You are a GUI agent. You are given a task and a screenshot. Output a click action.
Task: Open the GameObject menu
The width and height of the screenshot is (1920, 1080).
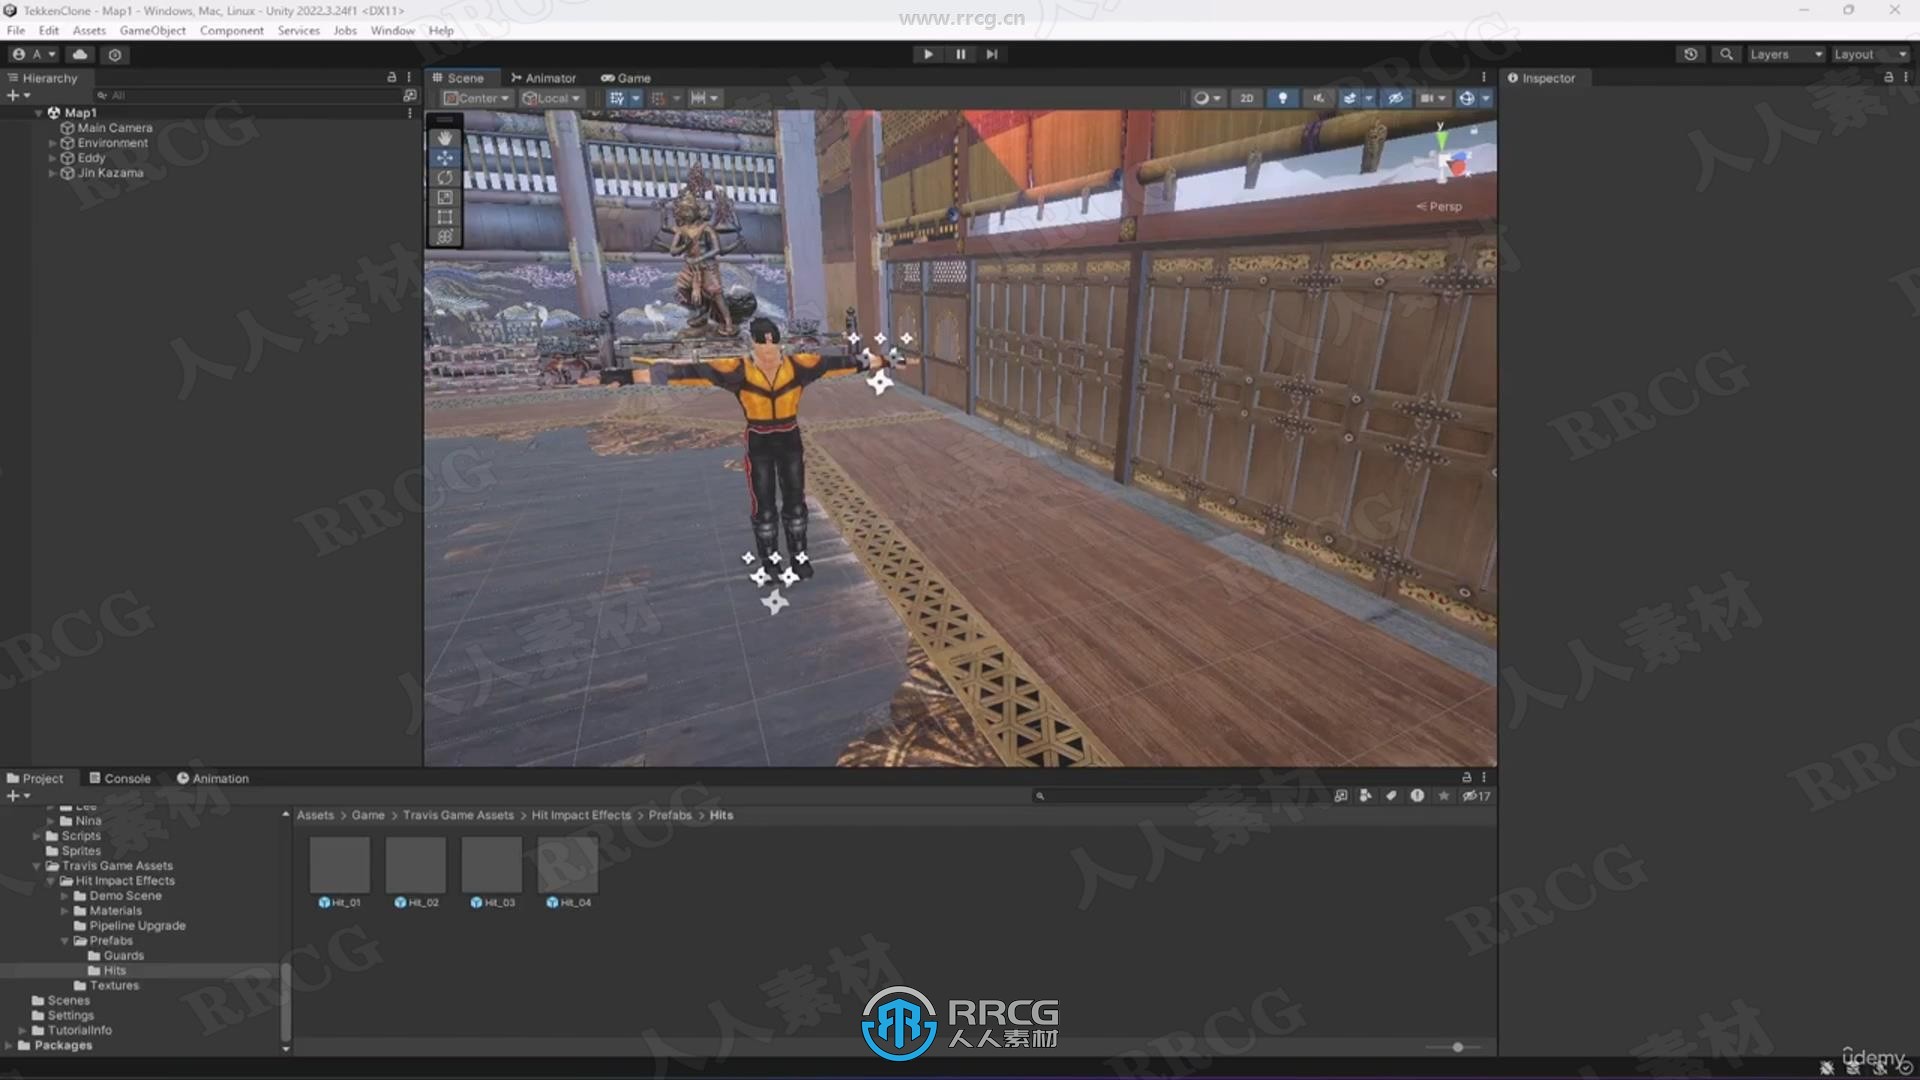[x=152, y=30]
